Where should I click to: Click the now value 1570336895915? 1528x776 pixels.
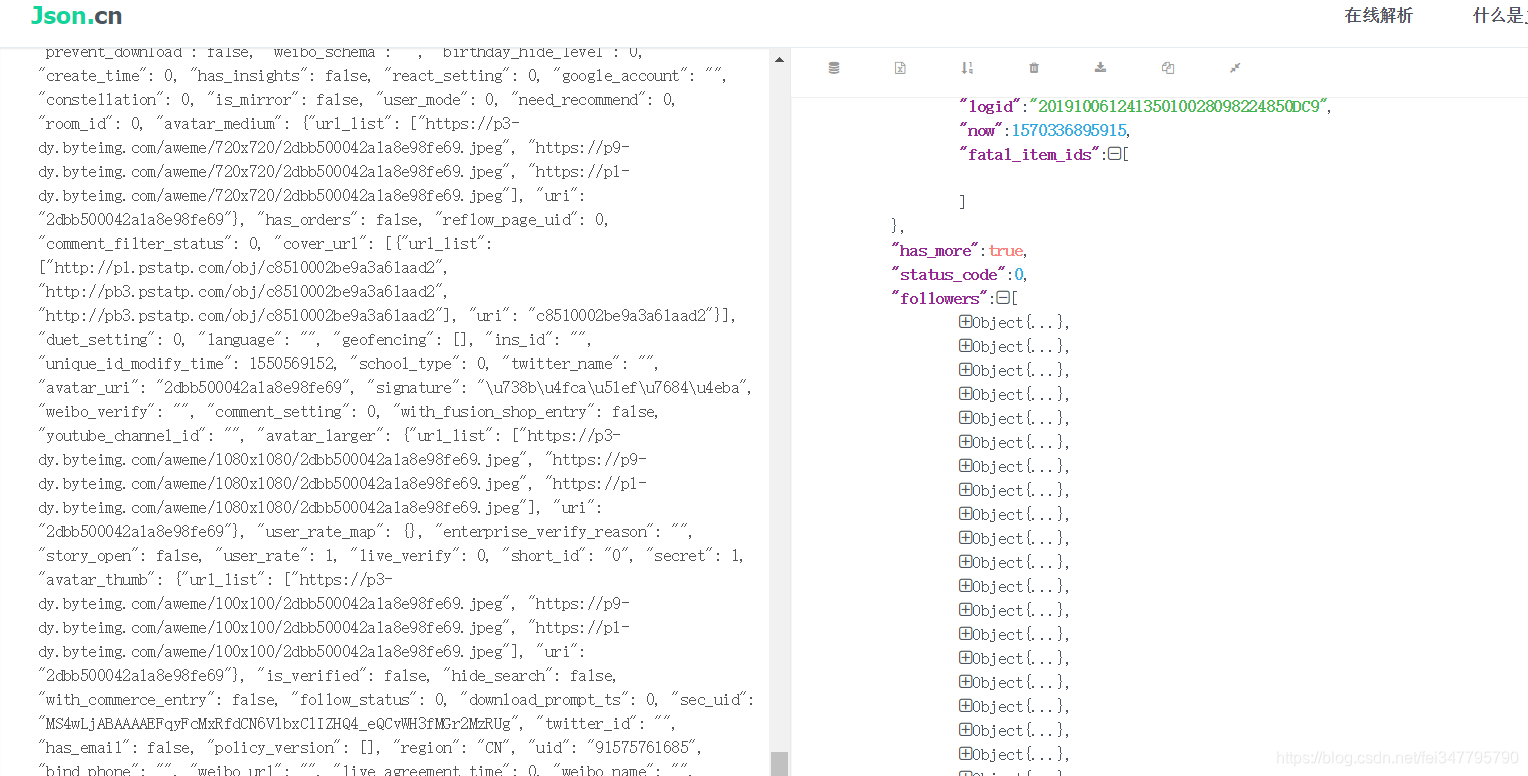click(1069, 130)
